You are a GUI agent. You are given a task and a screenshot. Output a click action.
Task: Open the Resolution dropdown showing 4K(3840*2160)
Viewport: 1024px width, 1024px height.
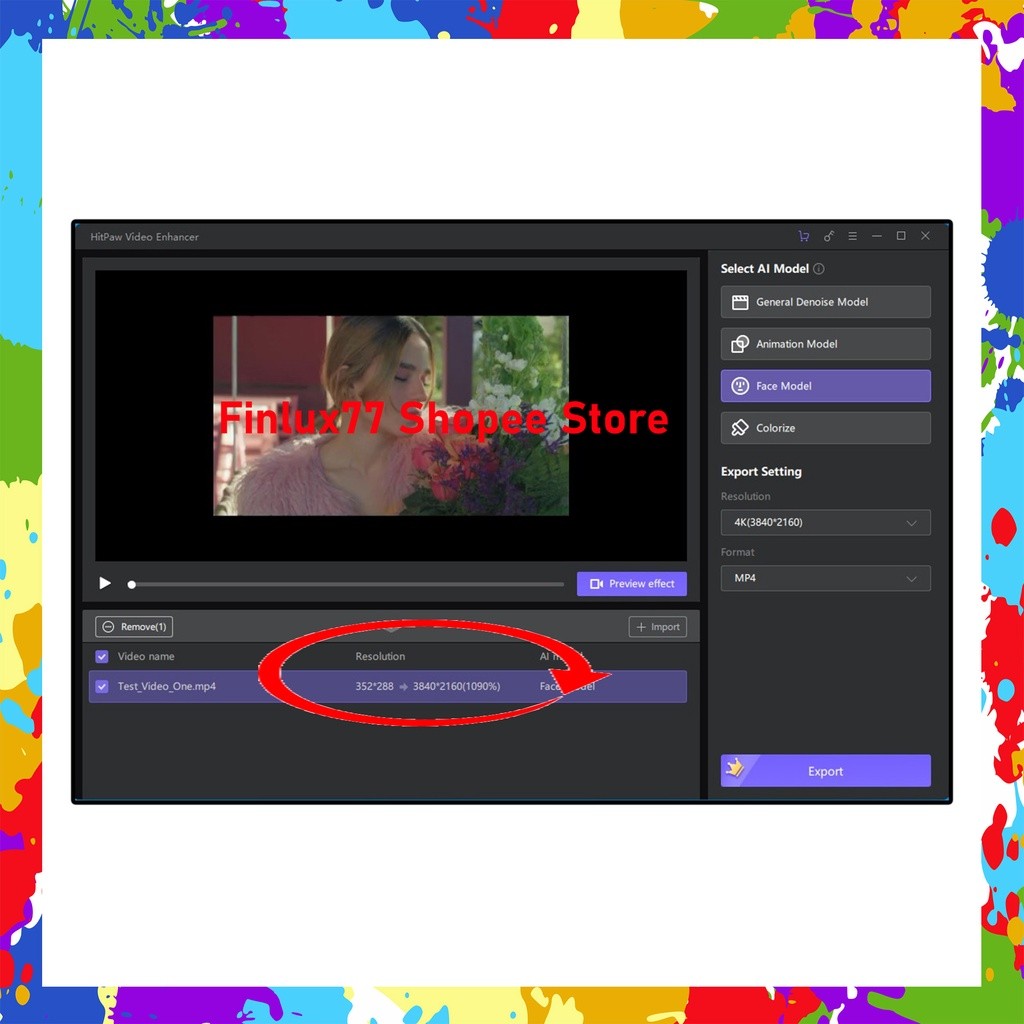tap(824, 522)
